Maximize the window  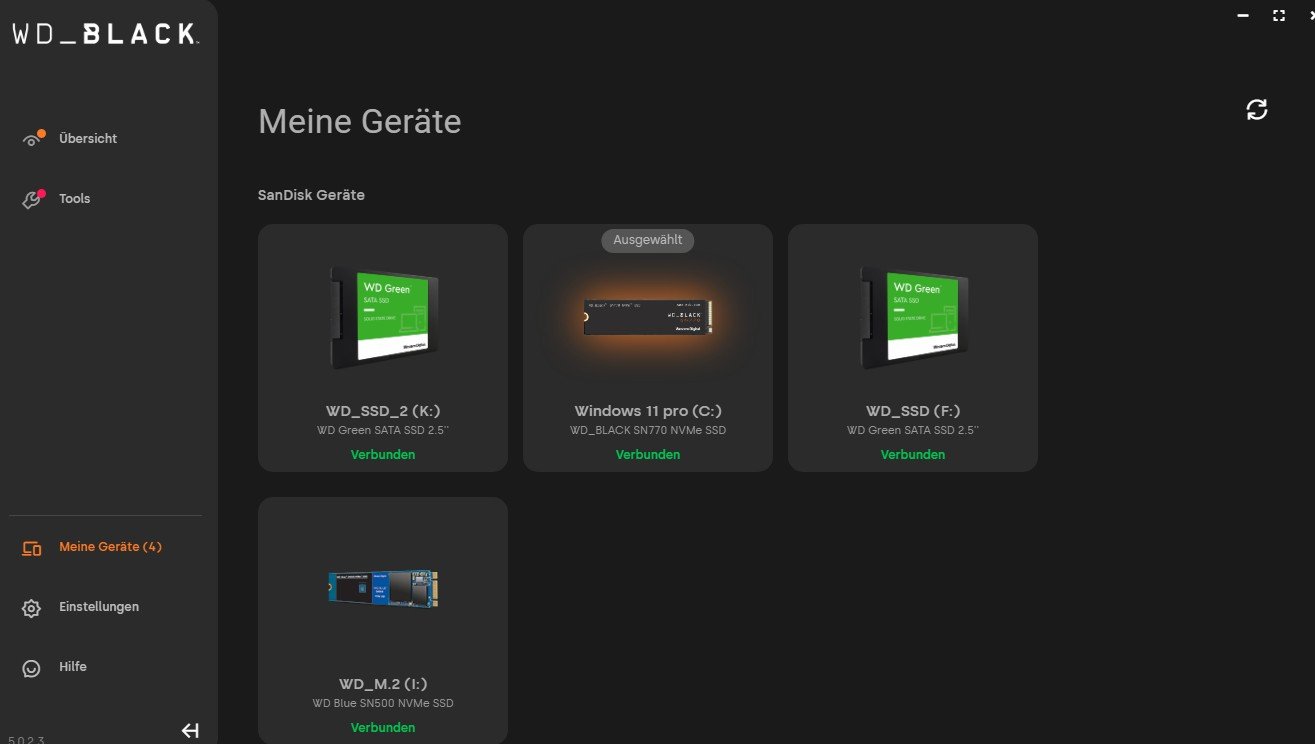pos(1278,16)
